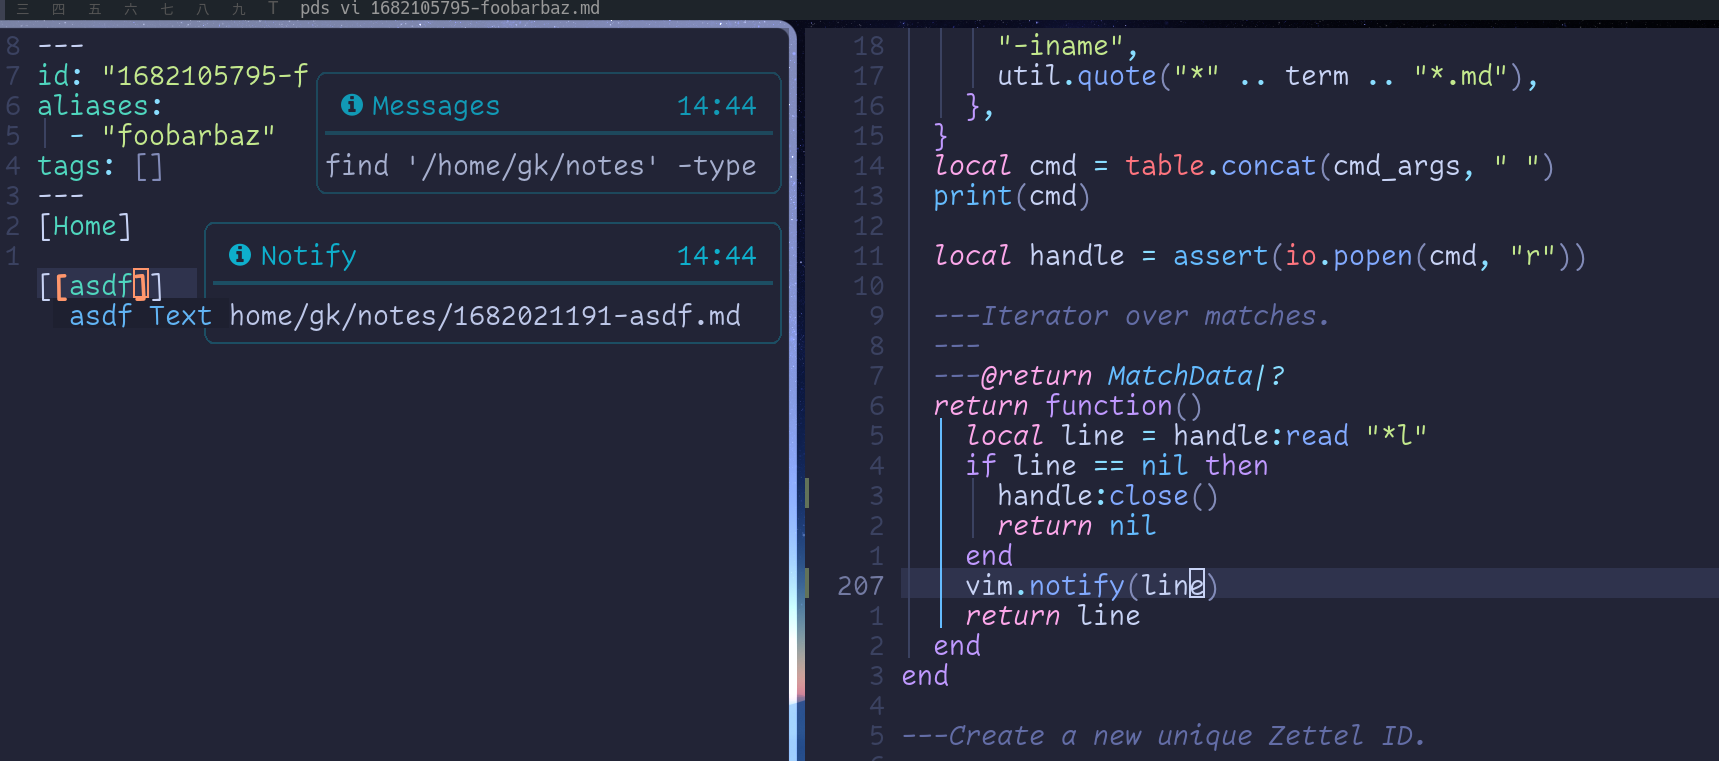Click the Notify notification title
The image size is (1719, 761).
tap(308, 256)
